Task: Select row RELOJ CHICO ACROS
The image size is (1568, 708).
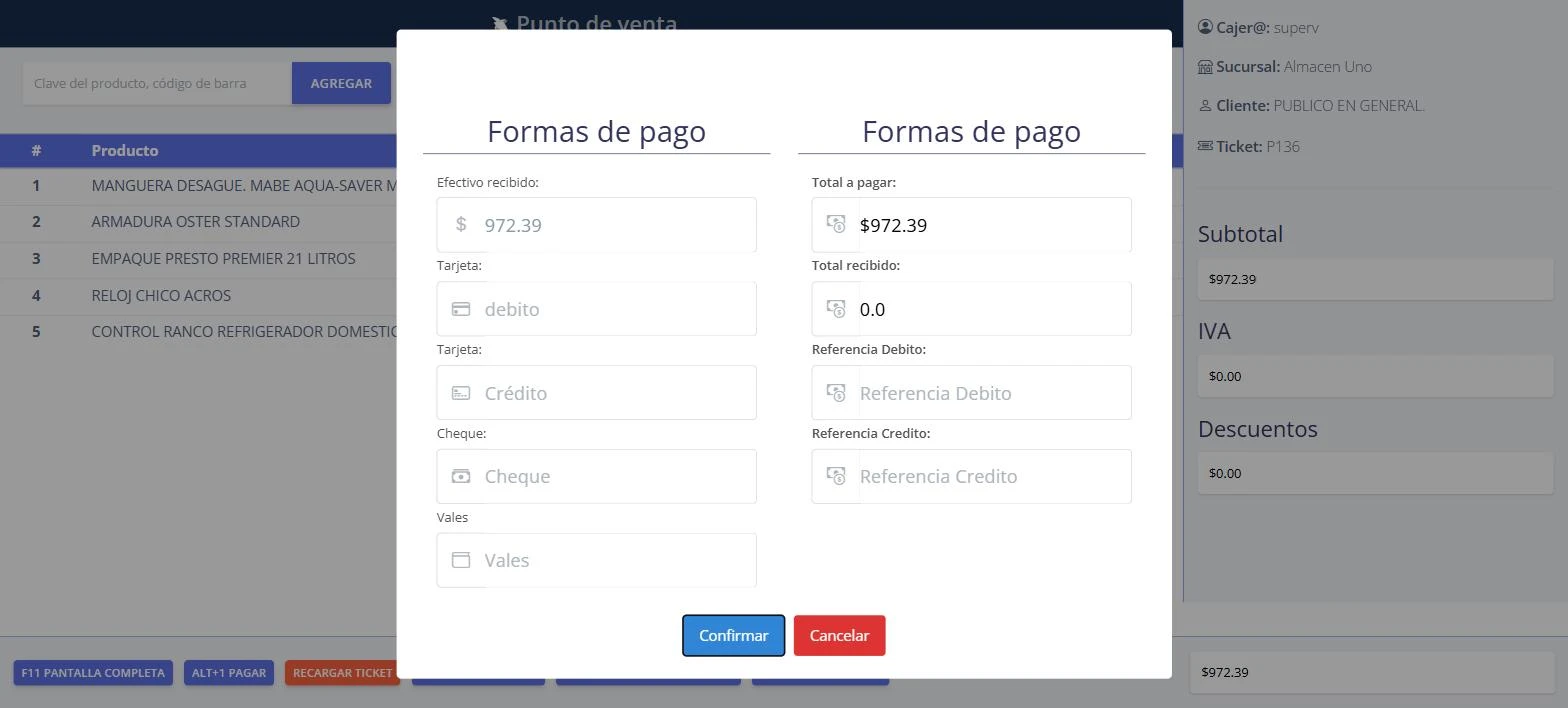Action: click(x=198, y=296)
